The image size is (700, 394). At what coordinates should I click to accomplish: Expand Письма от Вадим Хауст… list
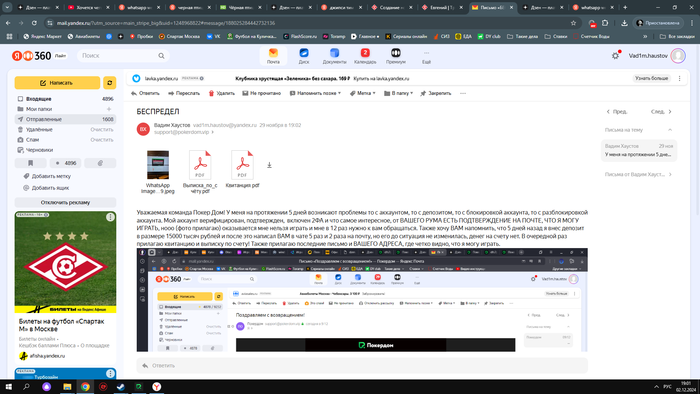coord(638,174)
